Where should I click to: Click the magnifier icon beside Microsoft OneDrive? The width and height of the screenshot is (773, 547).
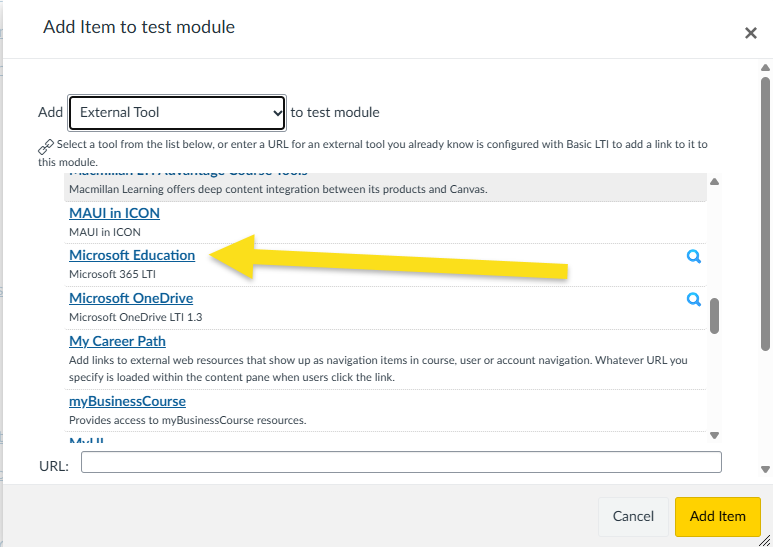point(694,299)
